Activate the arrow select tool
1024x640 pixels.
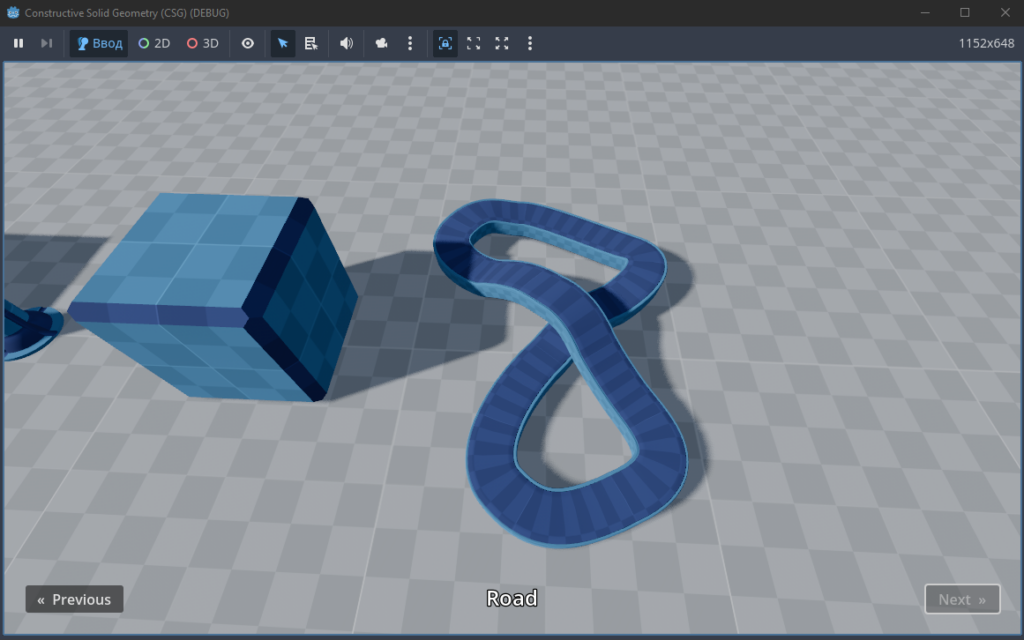coord(283,43)
